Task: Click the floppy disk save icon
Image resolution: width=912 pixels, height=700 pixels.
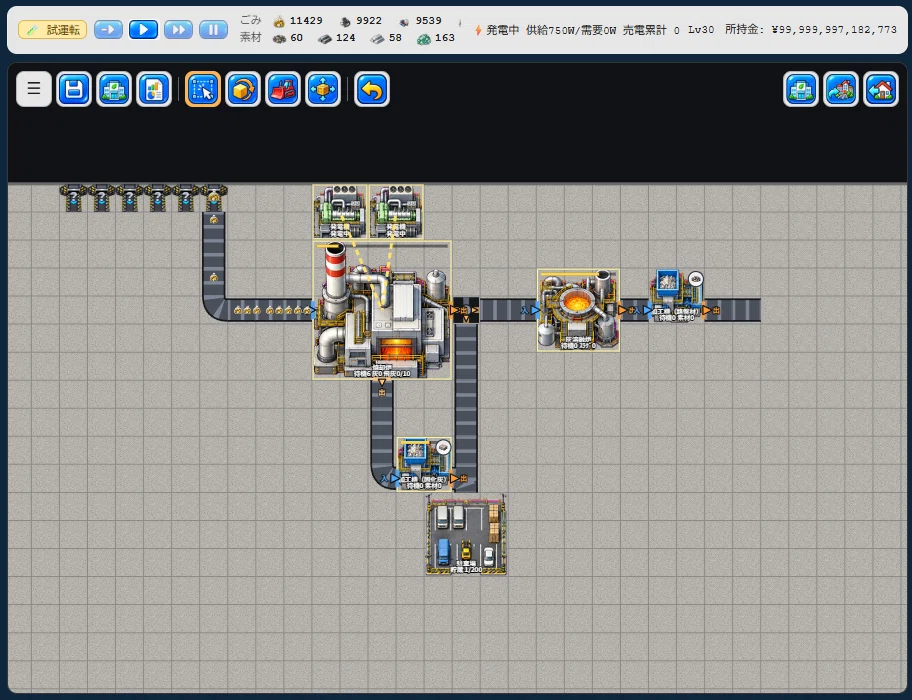Action: pos(74,89)
